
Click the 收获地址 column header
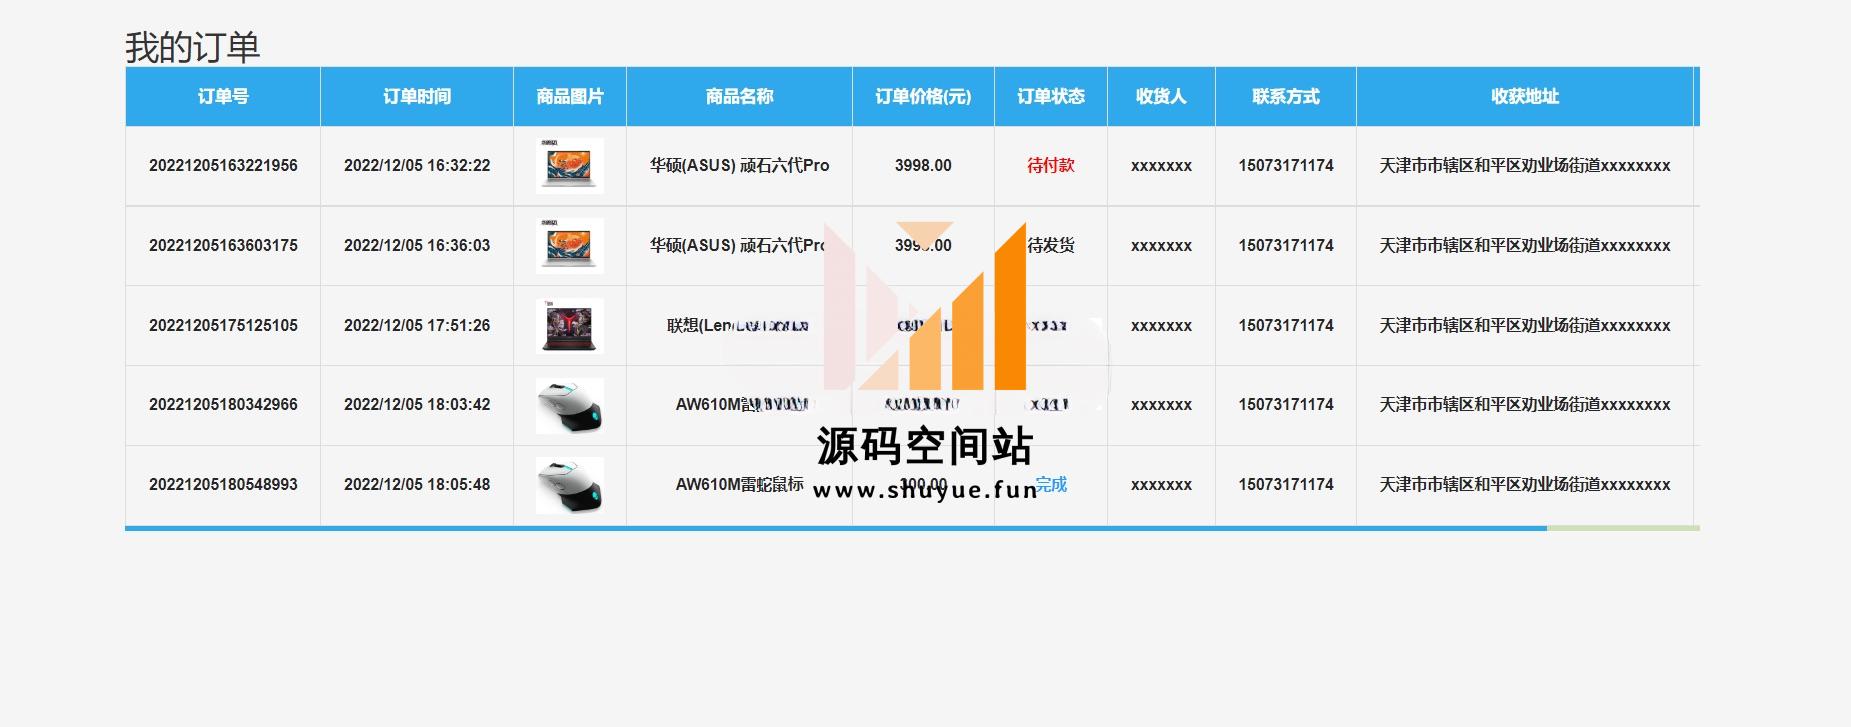pyautogui.click(x=1524, y=97)
